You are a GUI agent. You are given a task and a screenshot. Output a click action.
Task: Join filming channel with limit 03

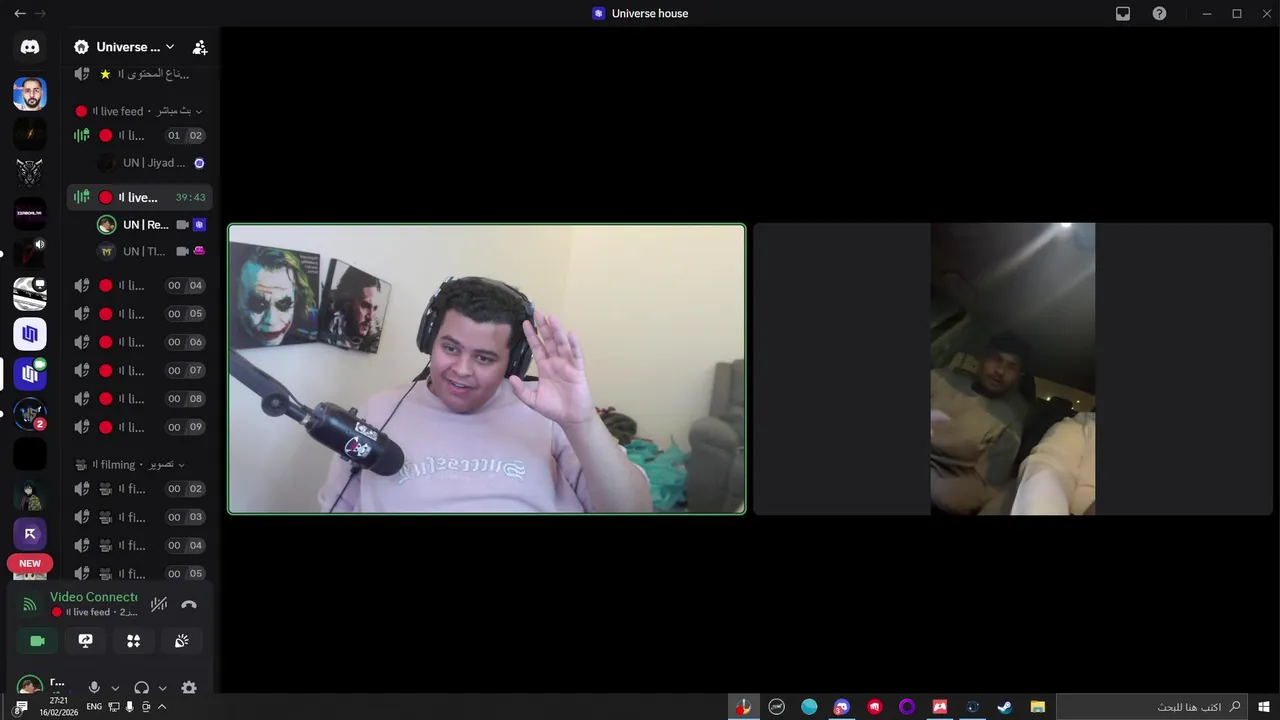(x=139, y=517)
